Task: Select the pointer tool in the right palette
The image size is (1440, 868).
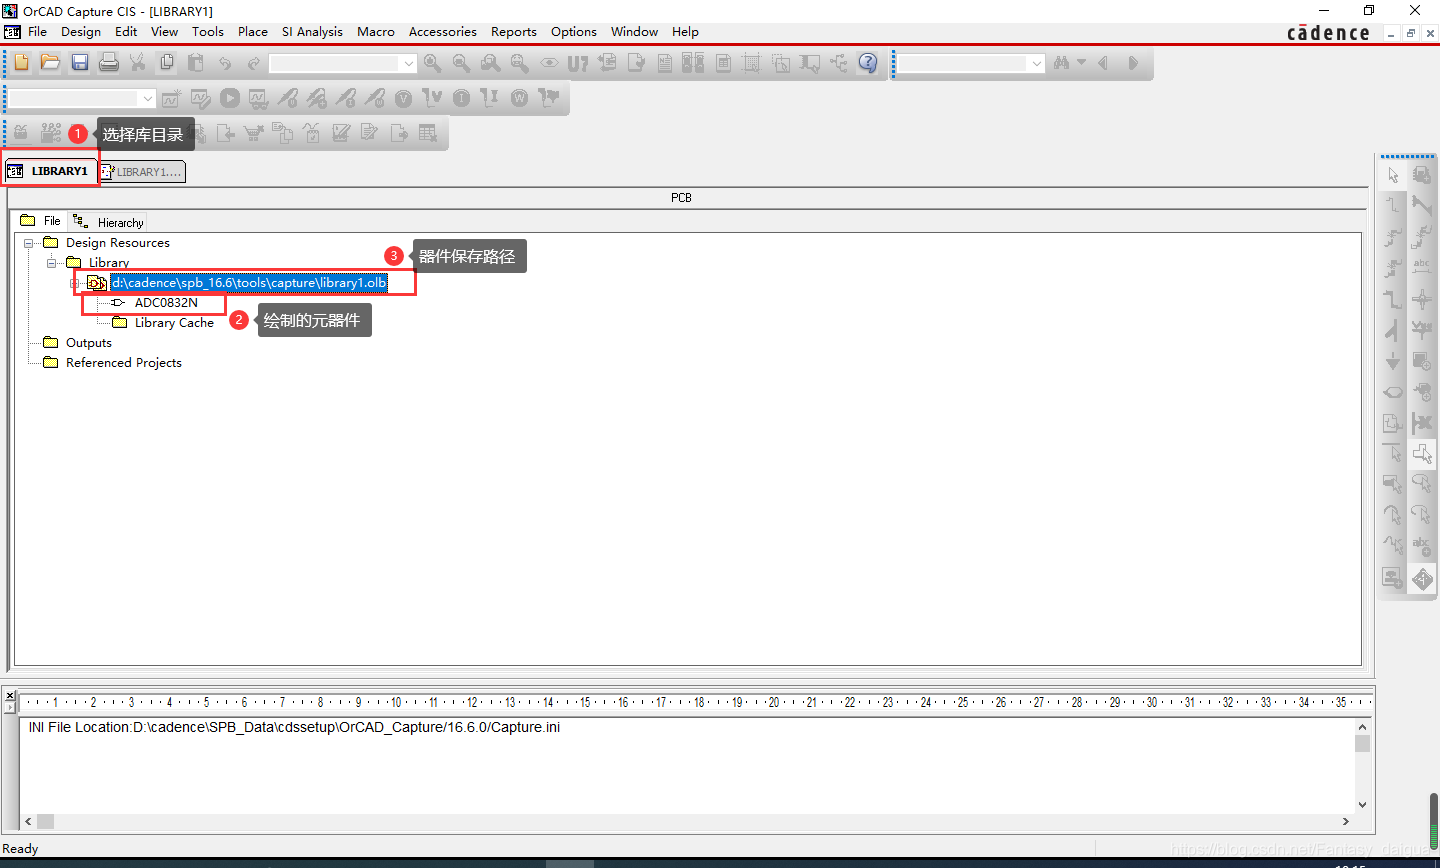Action: [x=1393, y=176]
